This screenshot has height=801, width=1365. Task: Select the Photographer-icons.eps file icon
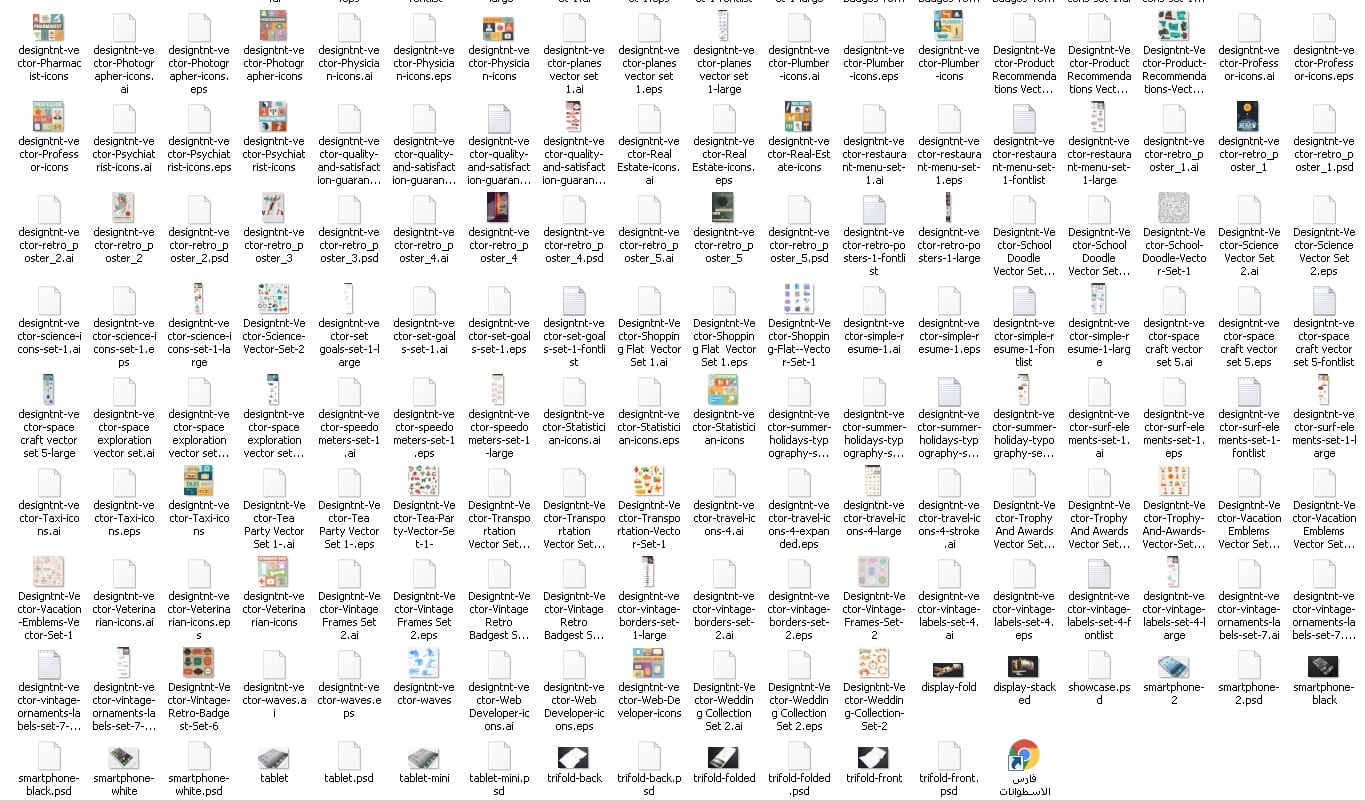(x=199, y=27)
